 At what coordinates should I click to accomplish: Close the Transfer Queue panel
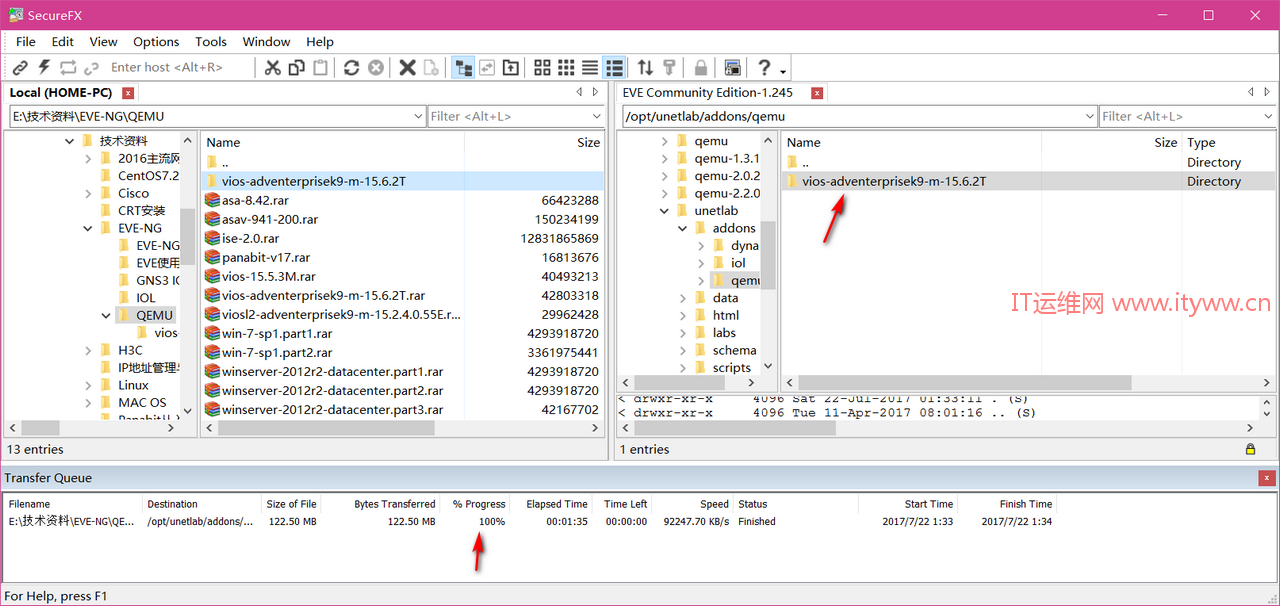(1267, 478)
